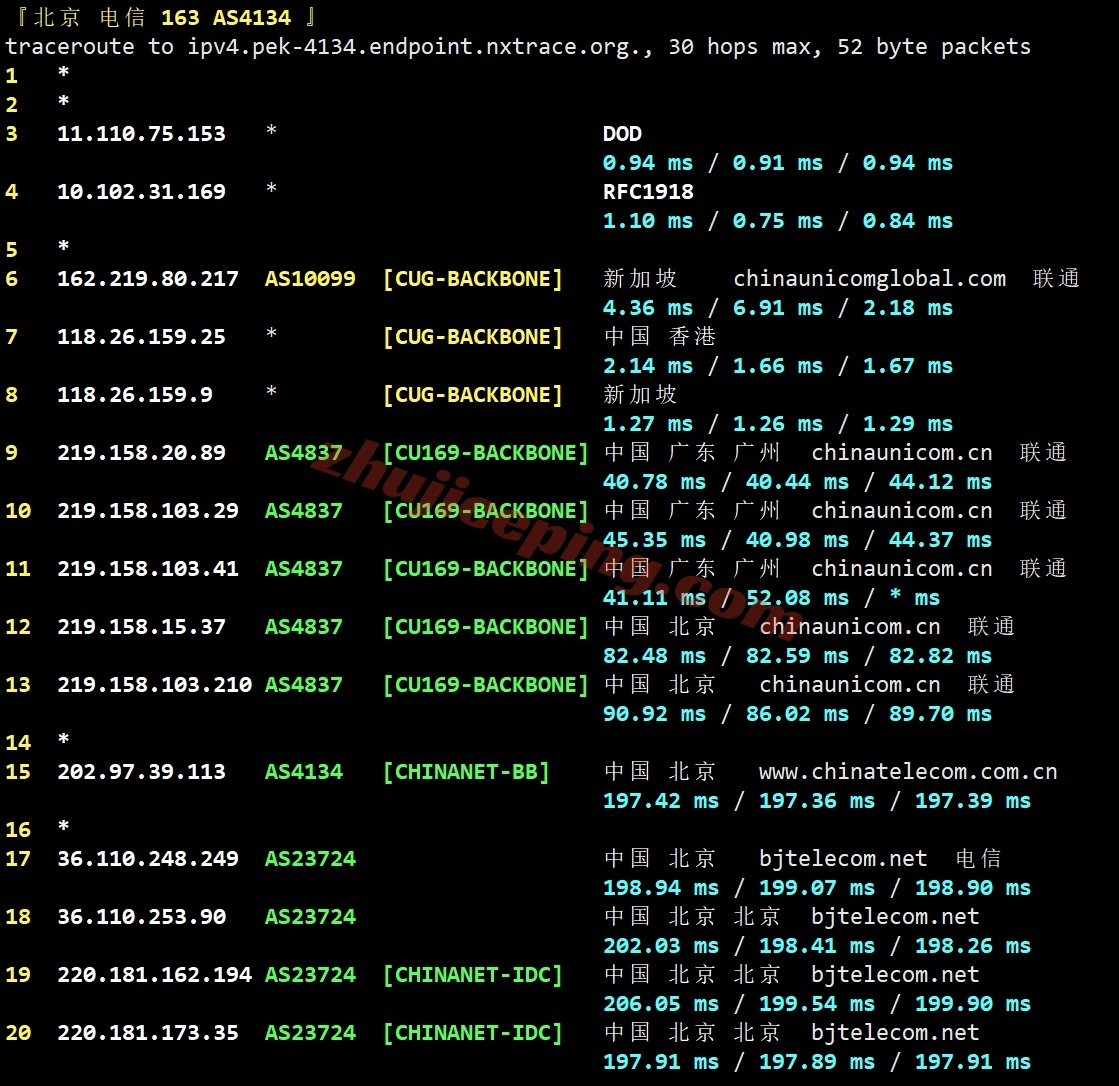Image resolution: width=1119 pixels, height=1086 pixels.
Task: Click the latency value 45.35 ms
Action: (654, 540)
